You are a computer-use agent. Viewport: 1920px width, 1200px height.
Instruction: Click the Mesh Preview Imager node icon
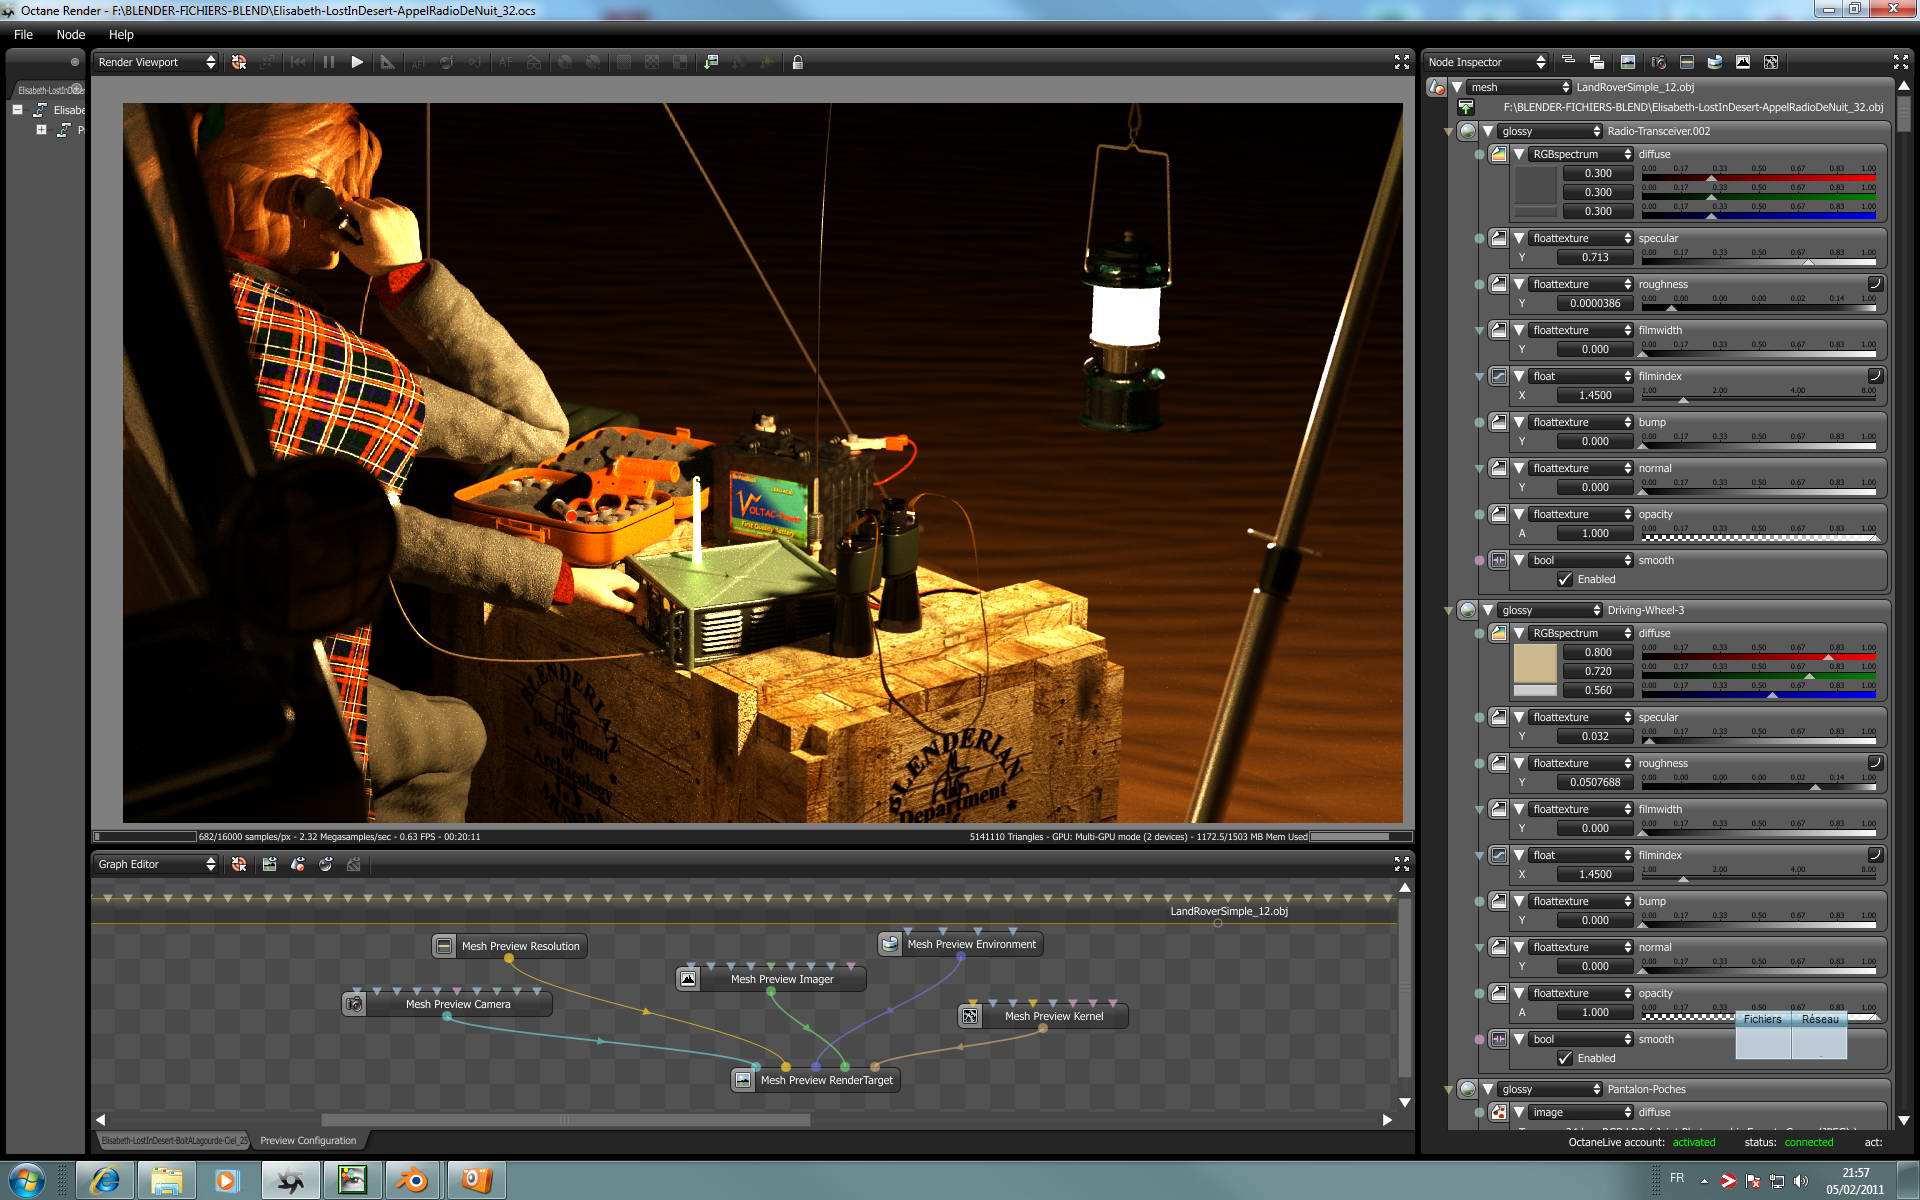[688, 979]
